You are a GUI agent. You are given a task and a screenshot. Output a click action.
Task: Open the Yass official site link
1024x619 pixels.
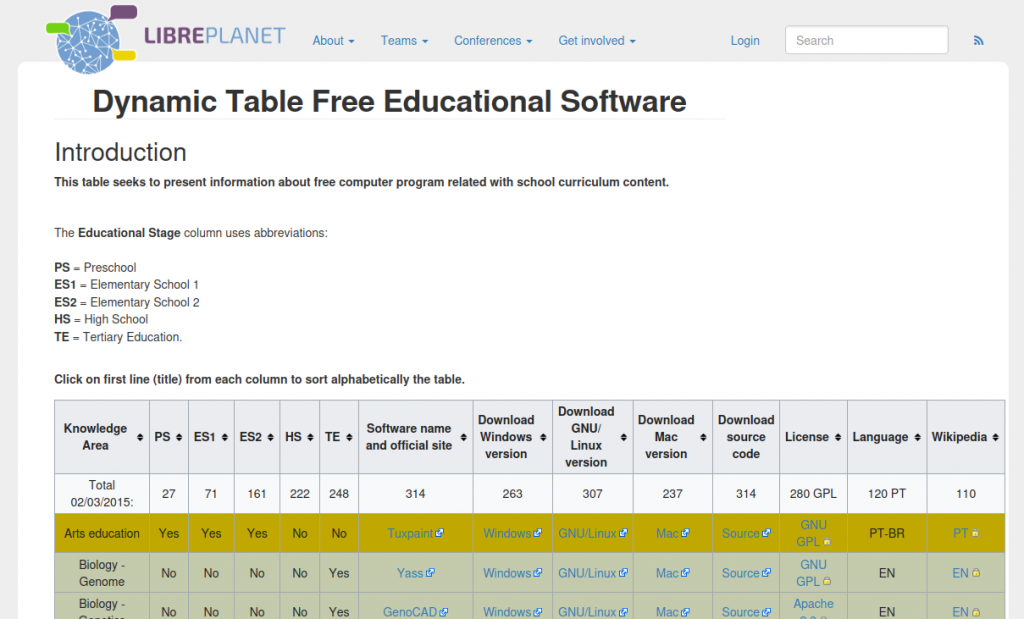coord(415,573)
